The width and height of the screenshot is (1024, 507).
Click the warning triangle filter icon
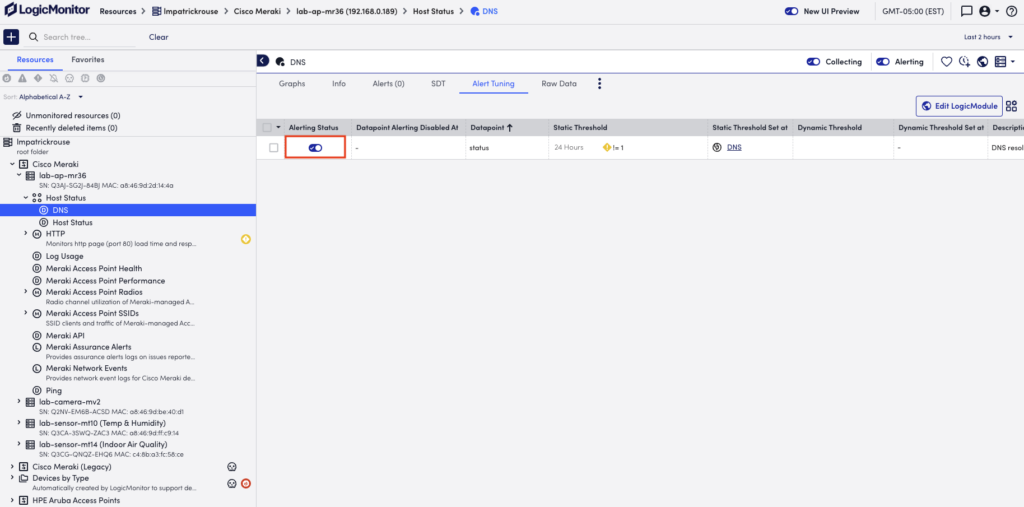click(22, 78)
